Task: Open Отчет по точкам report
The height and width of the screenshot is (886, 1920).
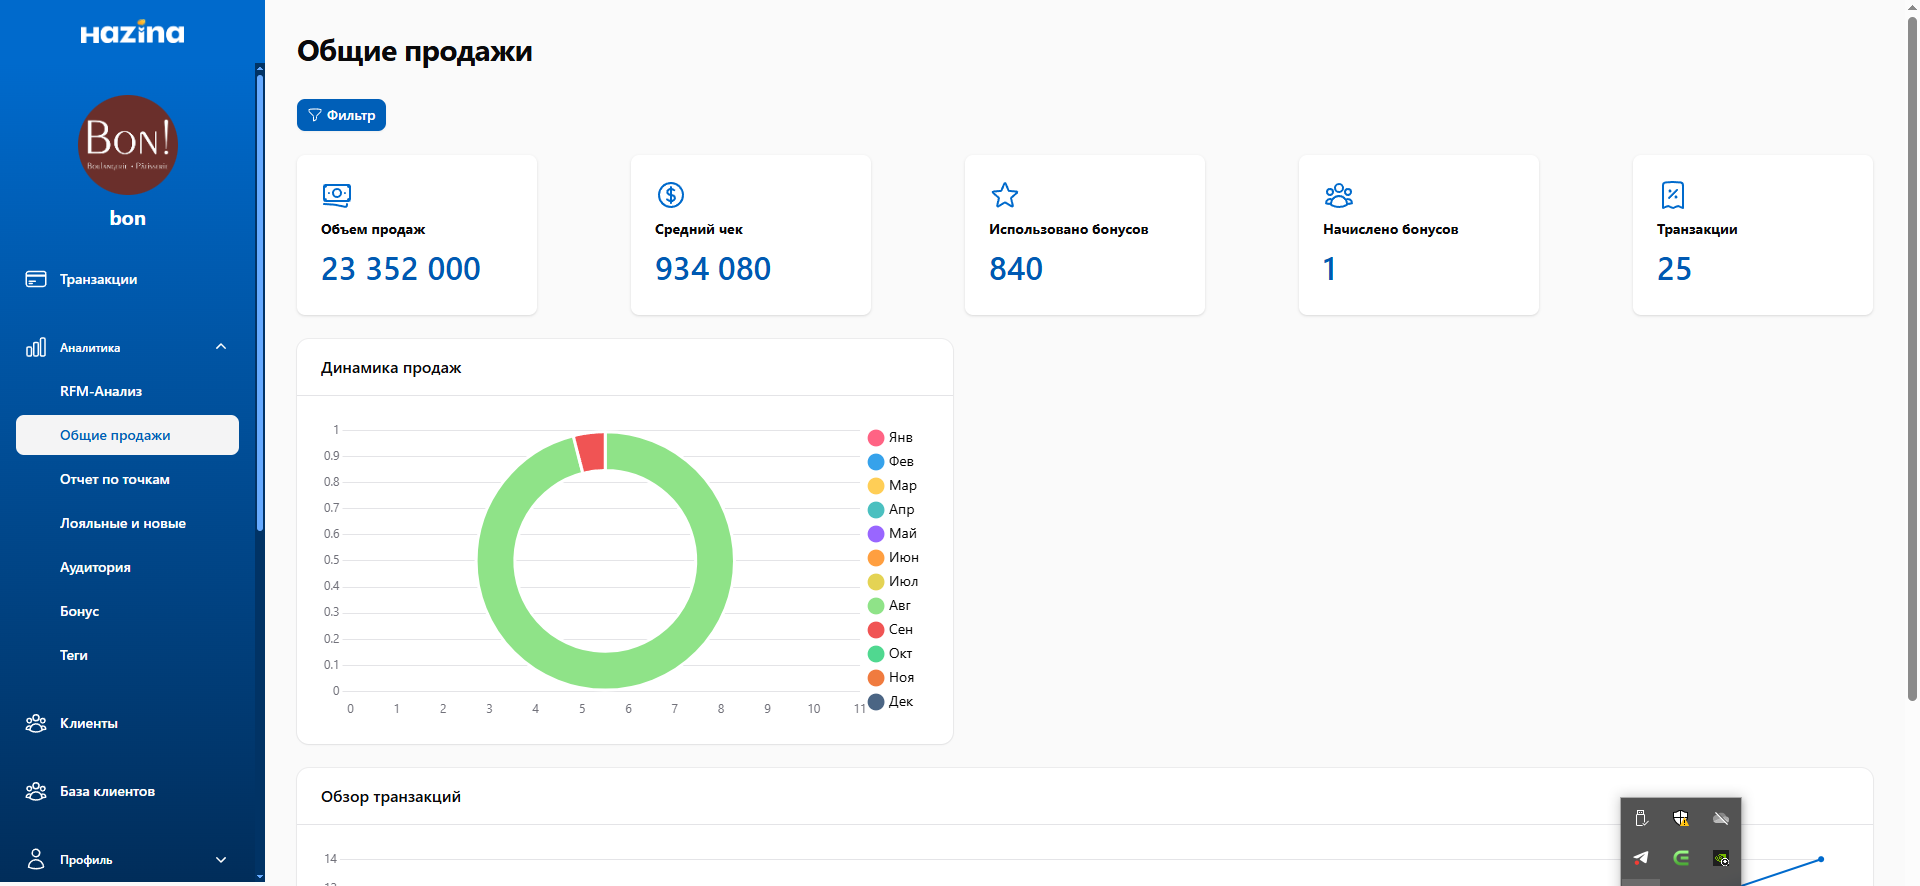Action: (115, 479)
